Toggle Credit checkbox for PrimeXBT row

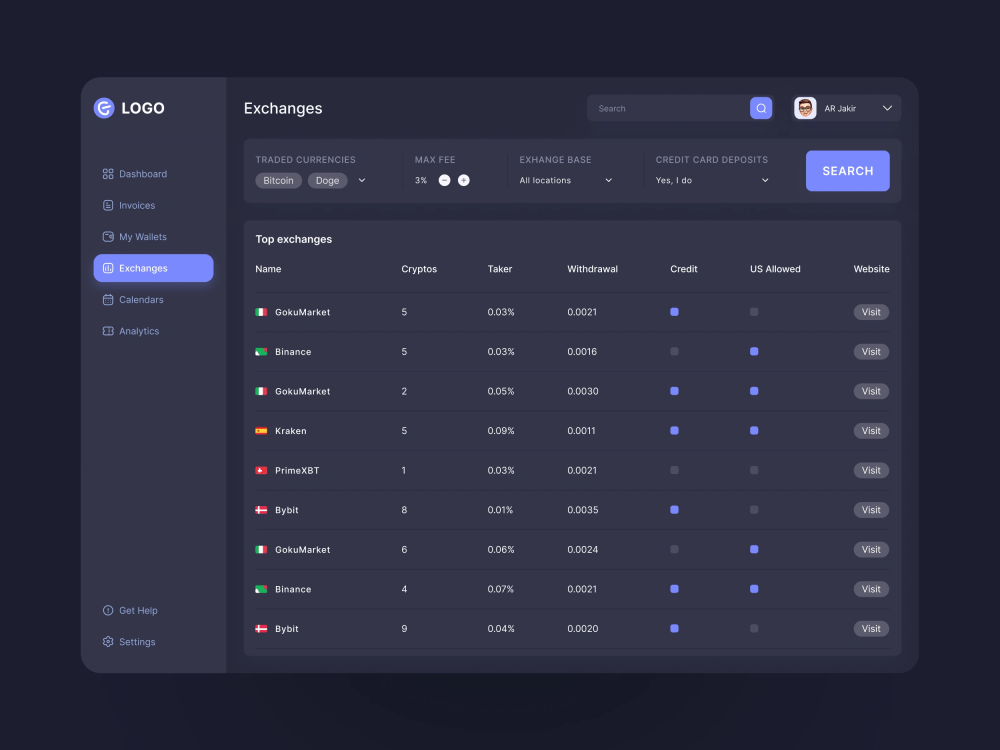pos(674,471)
